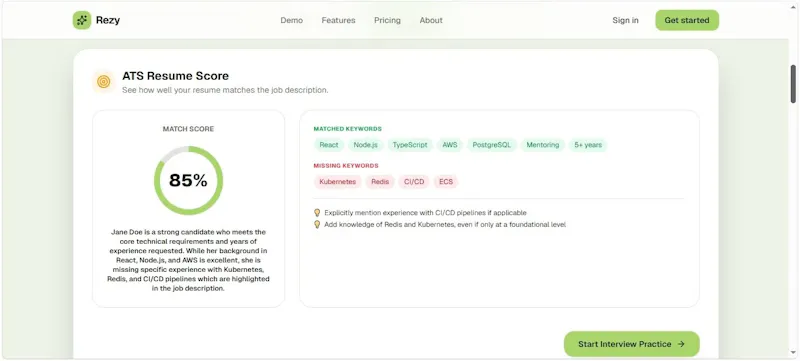This screenshot has height=361, width=800.
Task: Open the About nav item
Action: click(x=431, y=20)
